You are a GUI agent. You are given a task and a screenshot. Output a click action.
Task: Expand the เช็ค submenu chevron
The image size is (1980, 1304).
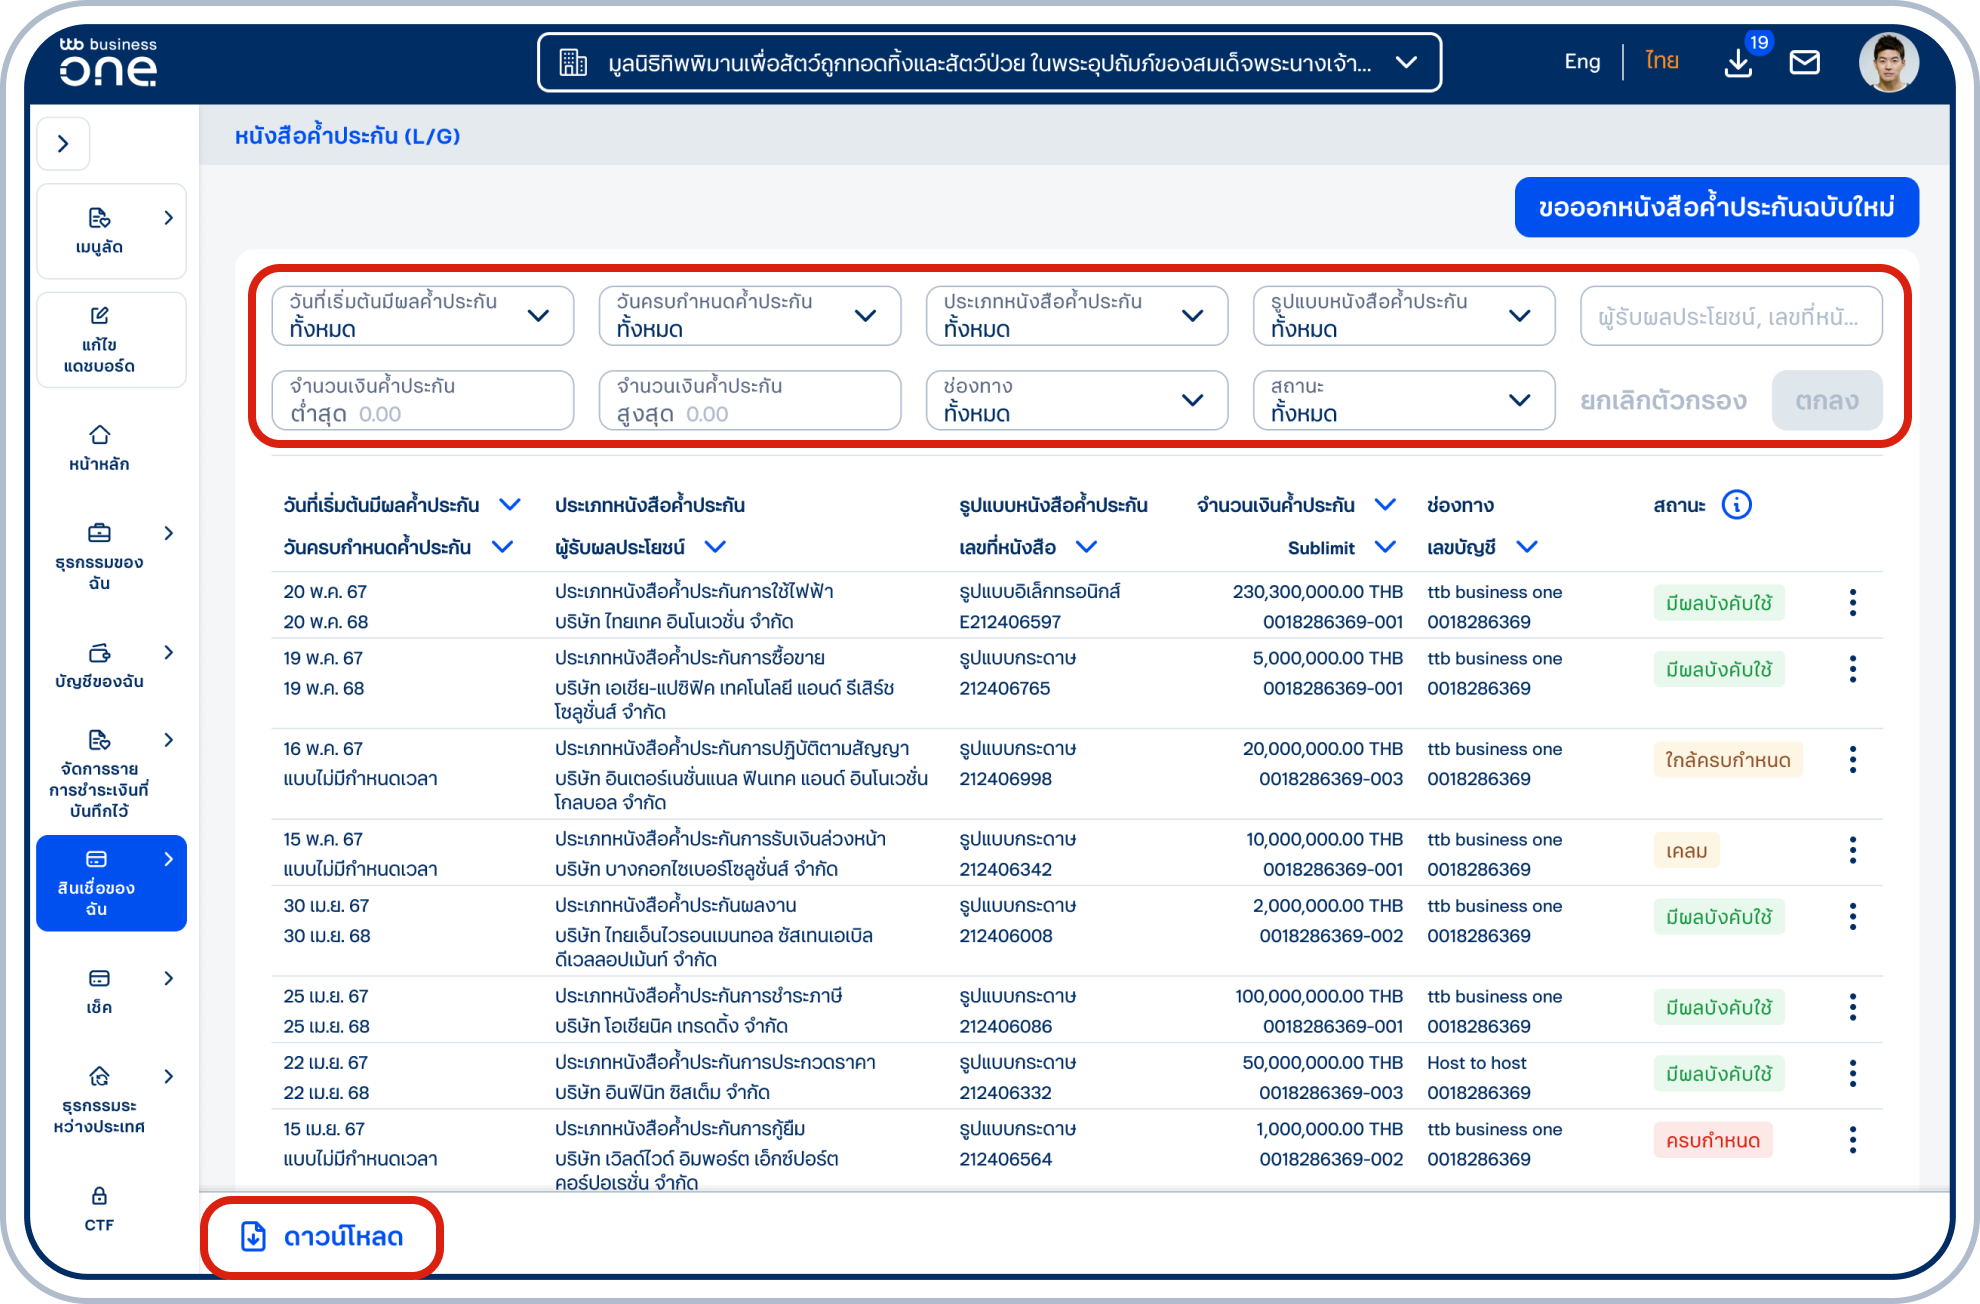coord(168,978)
